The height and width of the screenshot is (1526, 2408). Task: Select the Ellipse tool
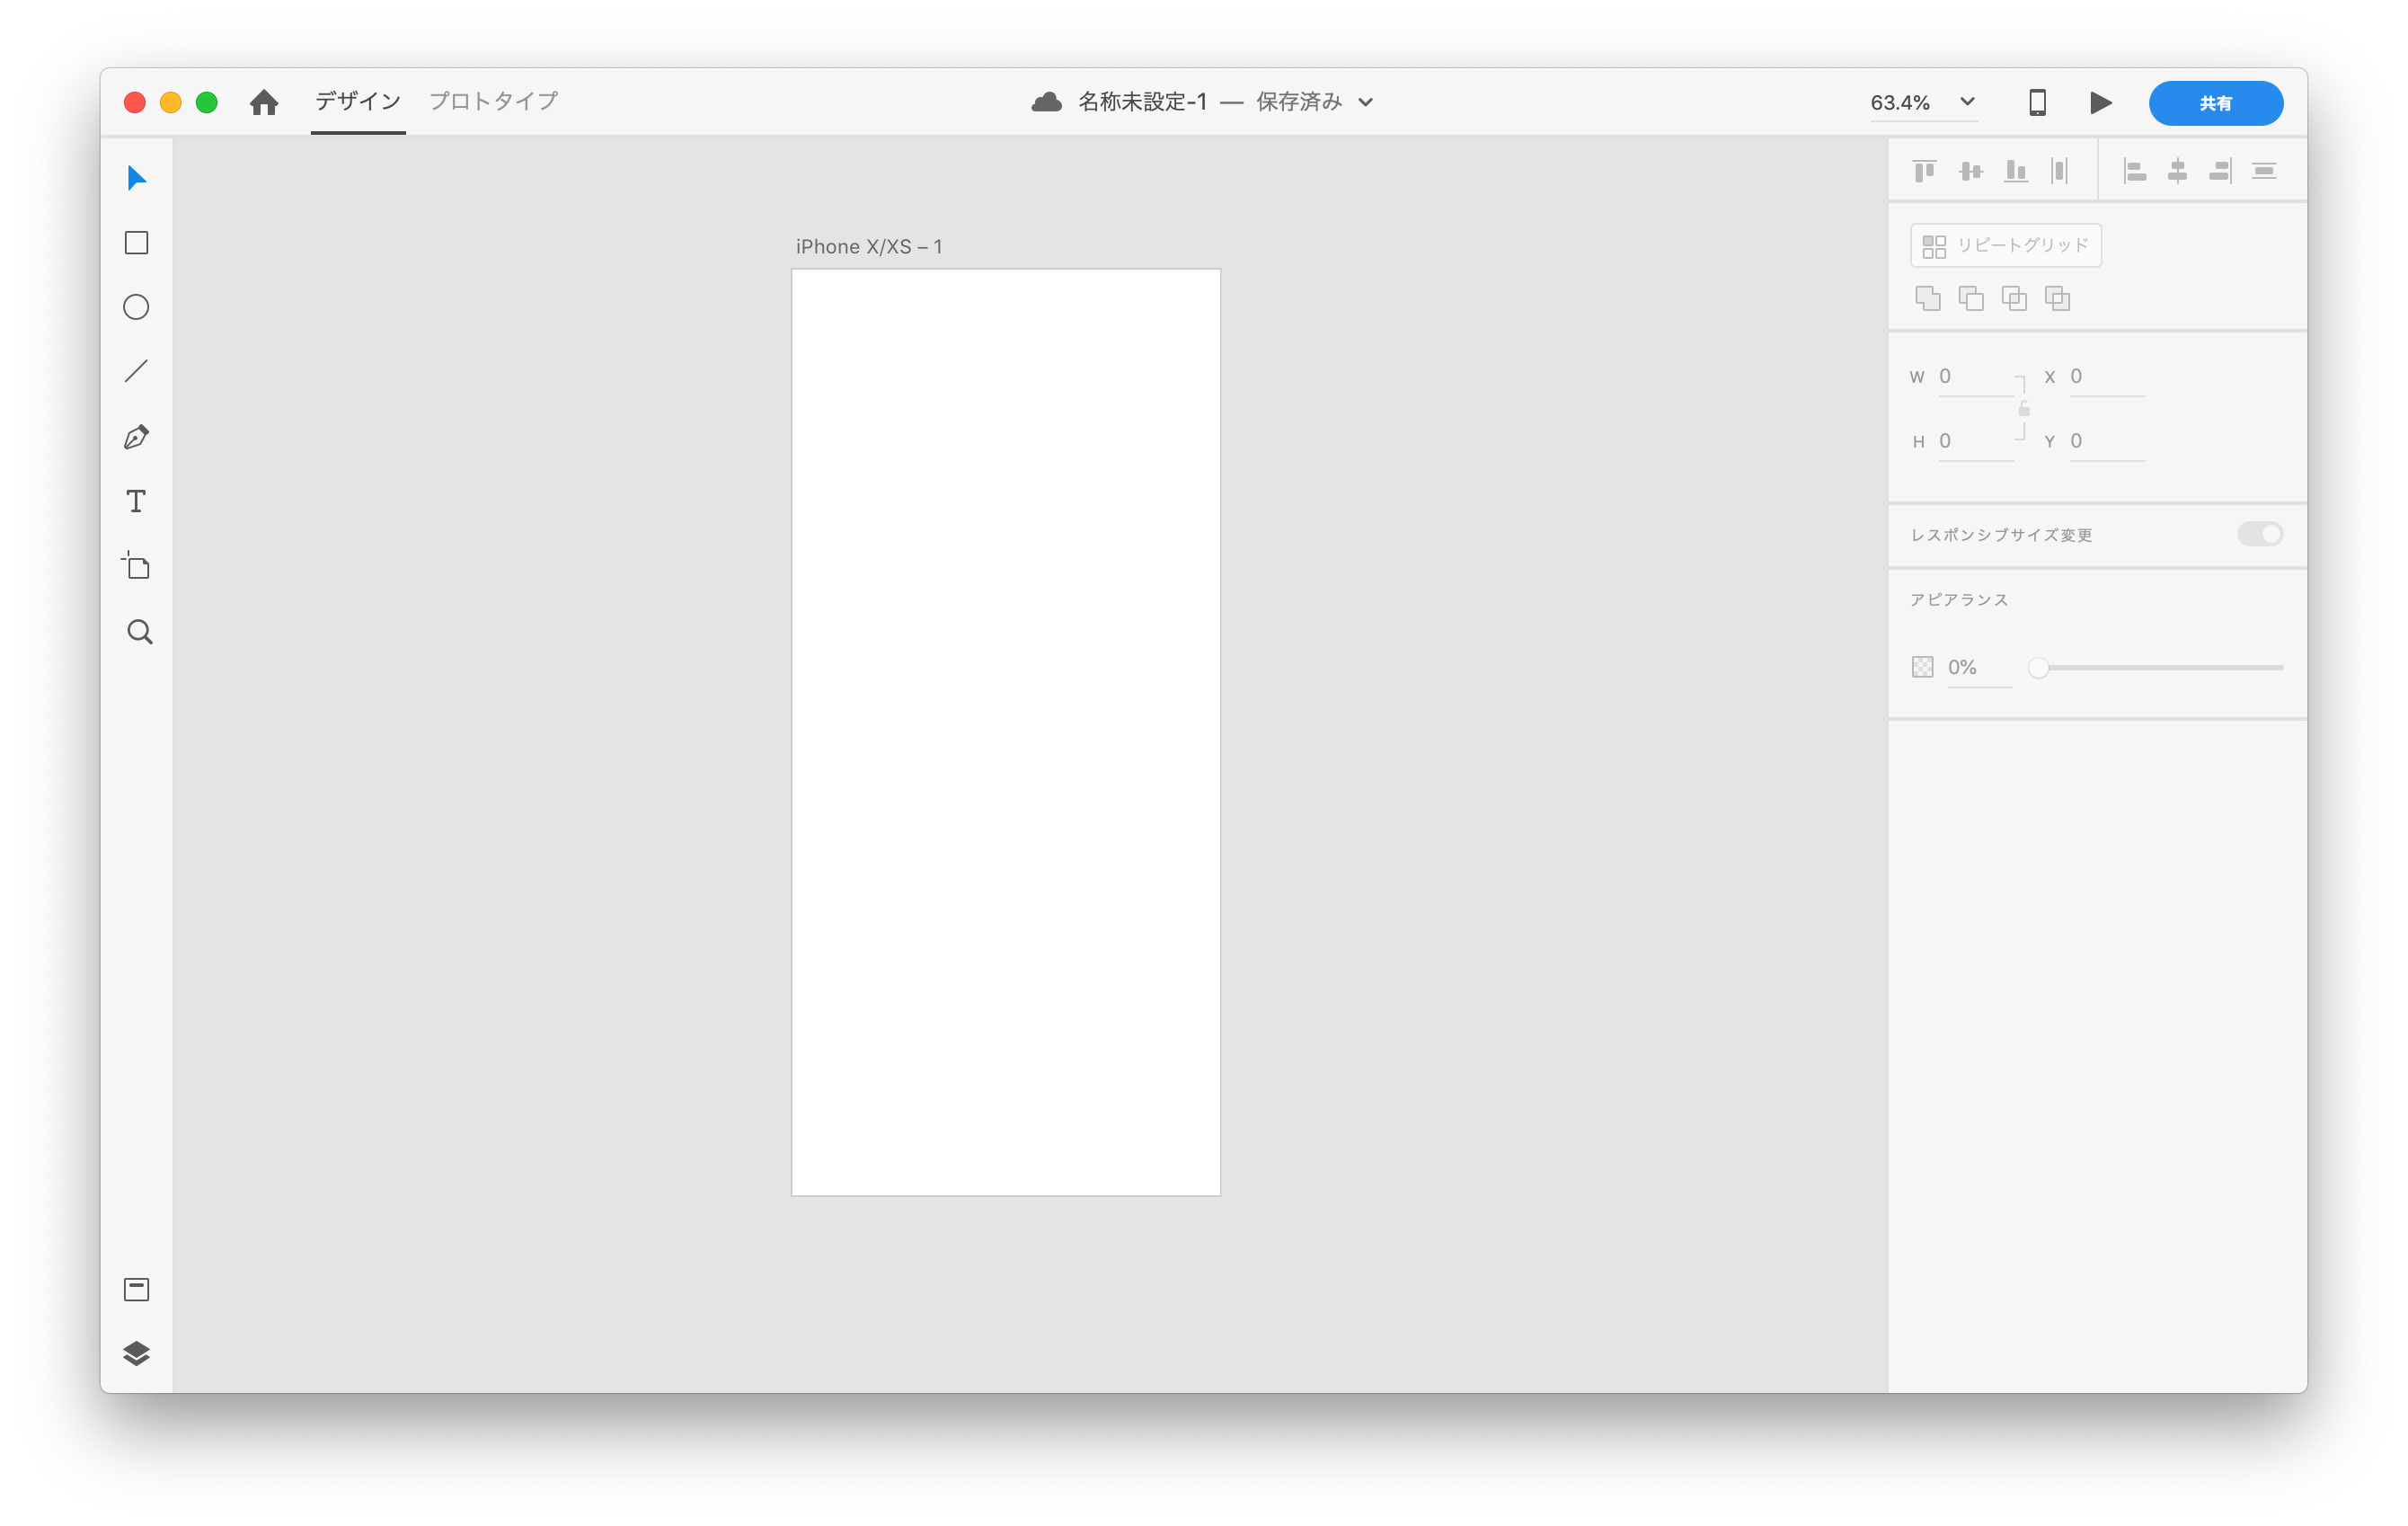tap(136, 307)
